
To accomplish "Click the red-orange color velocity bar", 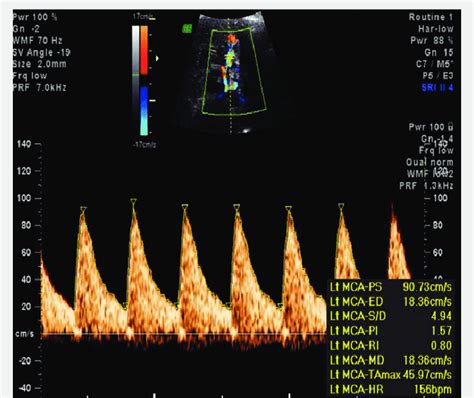I will coord(144,50).
